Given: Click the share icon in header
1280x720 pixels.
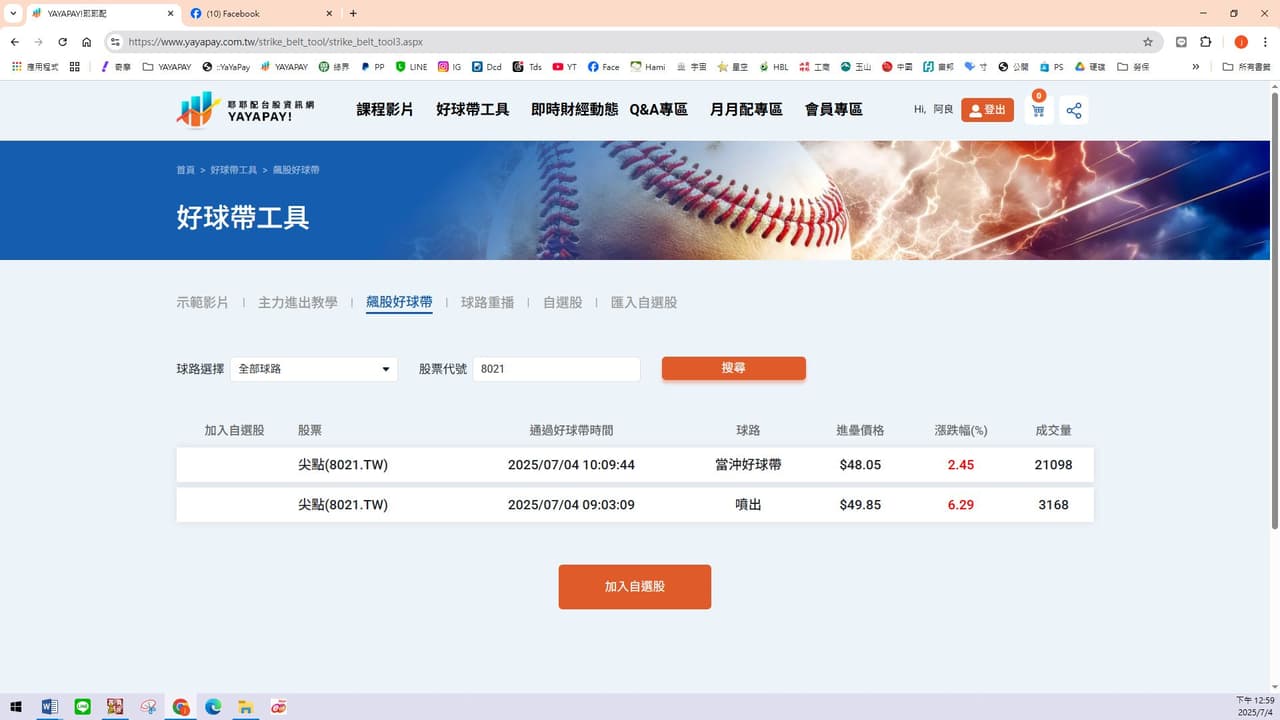Looking at the screenshot, I should point(1074,110).
